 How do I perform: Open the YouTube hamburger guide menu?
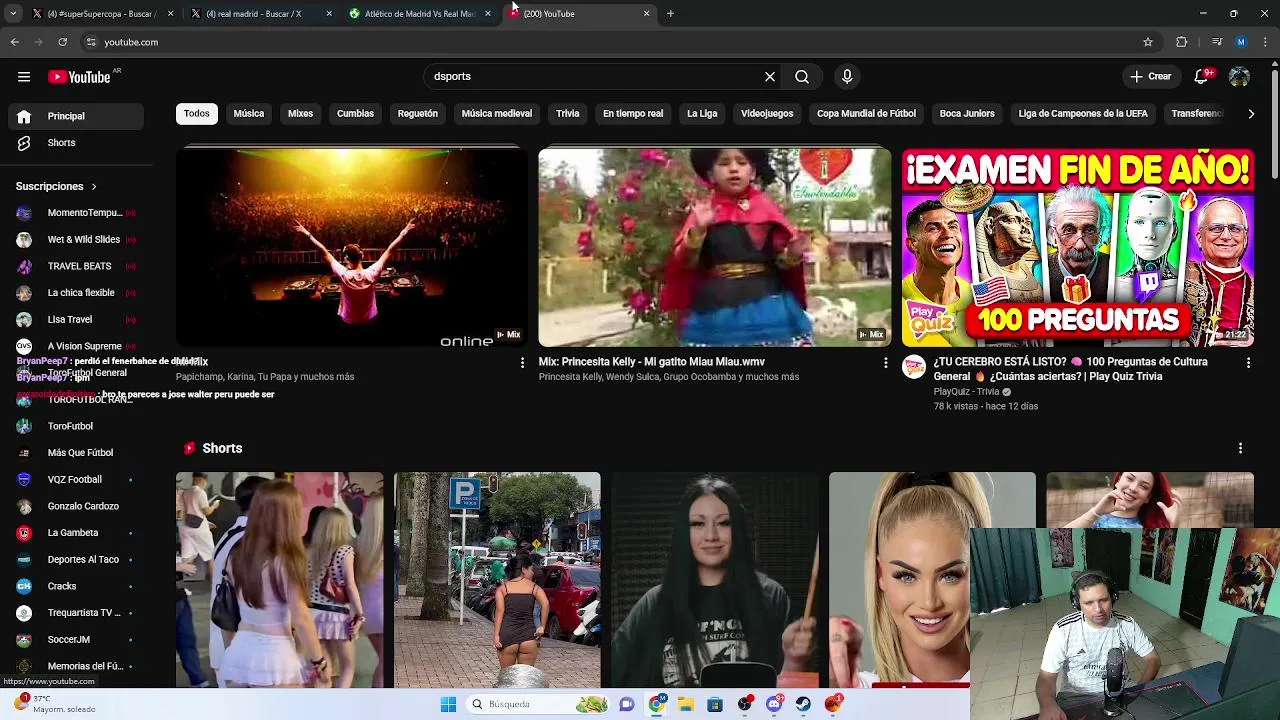point(24,77)
